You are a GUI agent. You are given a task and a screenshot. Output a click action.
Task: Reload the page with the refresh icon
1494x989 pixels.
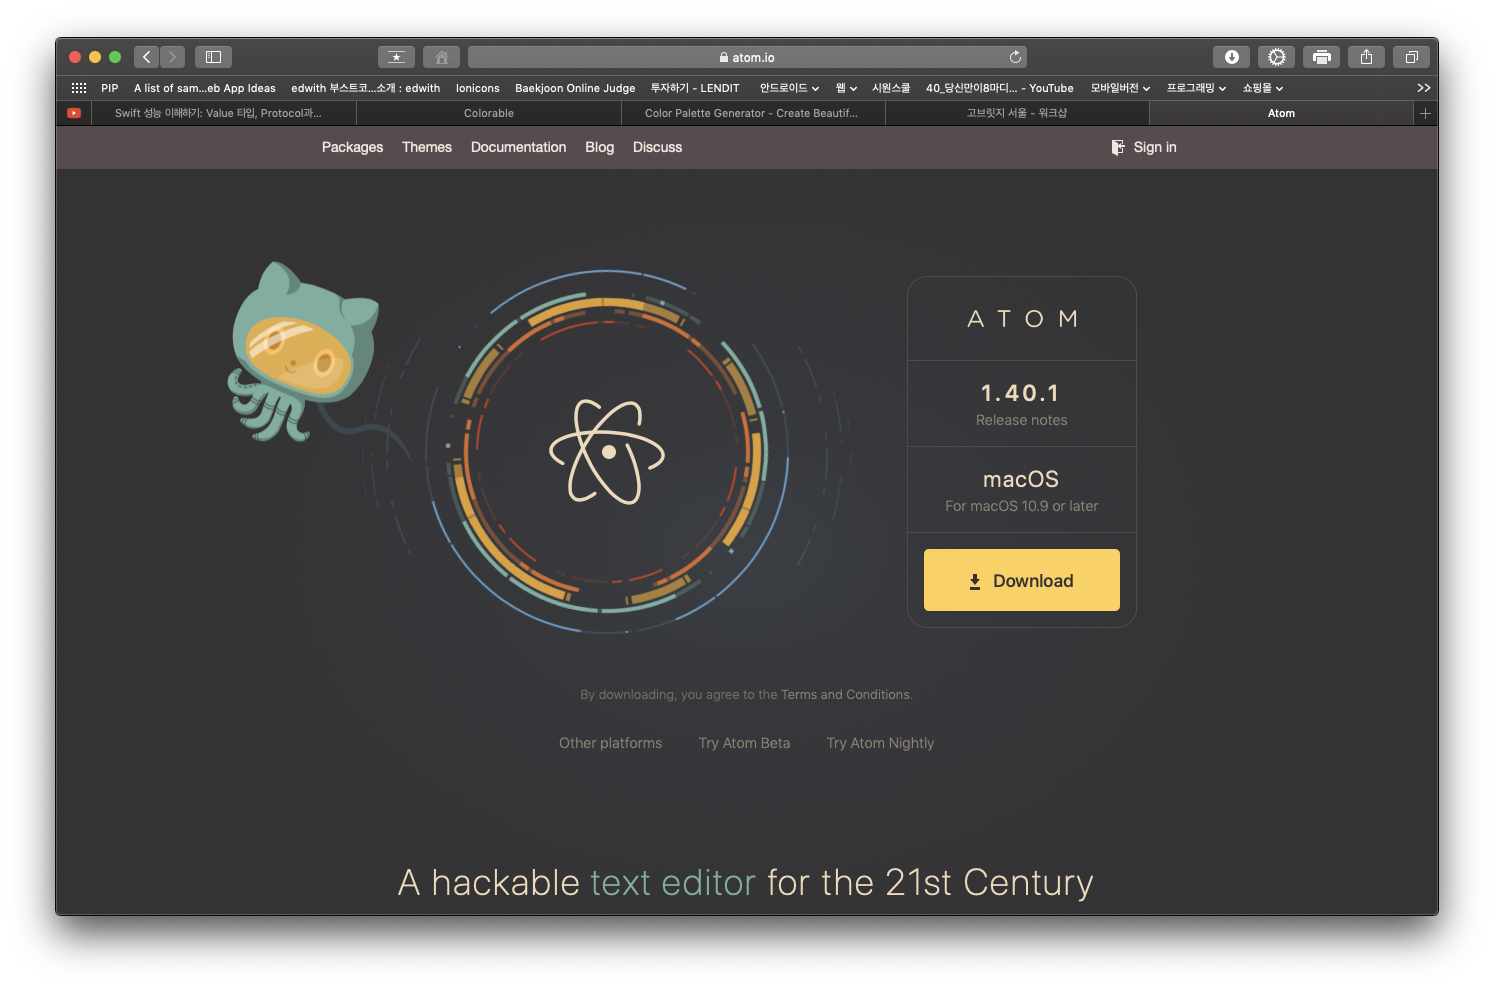(x=1015, y=57)
